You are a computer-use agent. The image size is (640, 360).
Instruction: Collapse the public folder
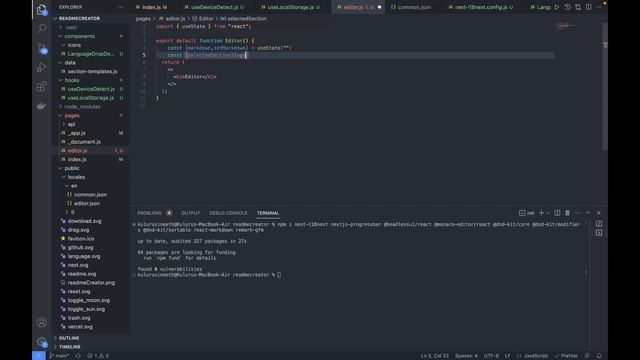[x=72, y=168]
